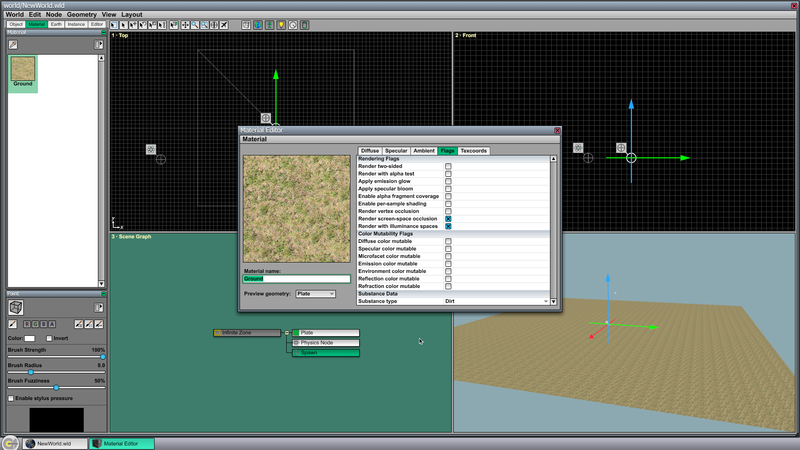Open the Geometry menu

click(x=82, y=14)
